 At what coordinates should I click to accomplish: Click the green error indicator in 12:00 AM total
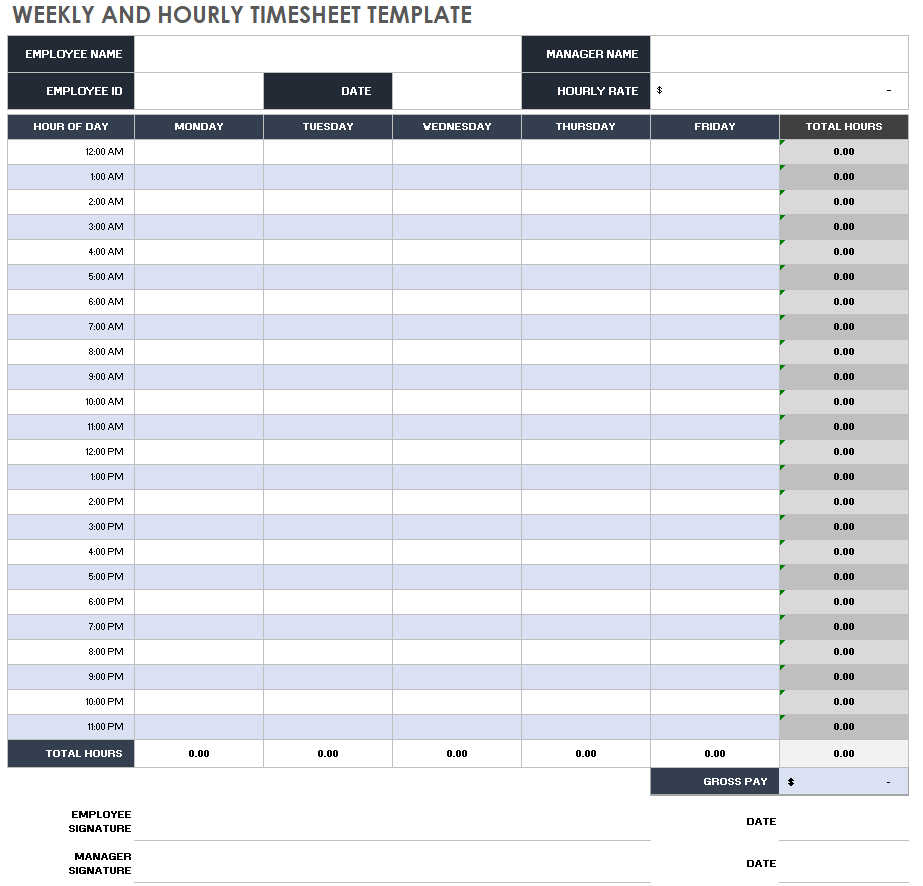pos(783,143)
